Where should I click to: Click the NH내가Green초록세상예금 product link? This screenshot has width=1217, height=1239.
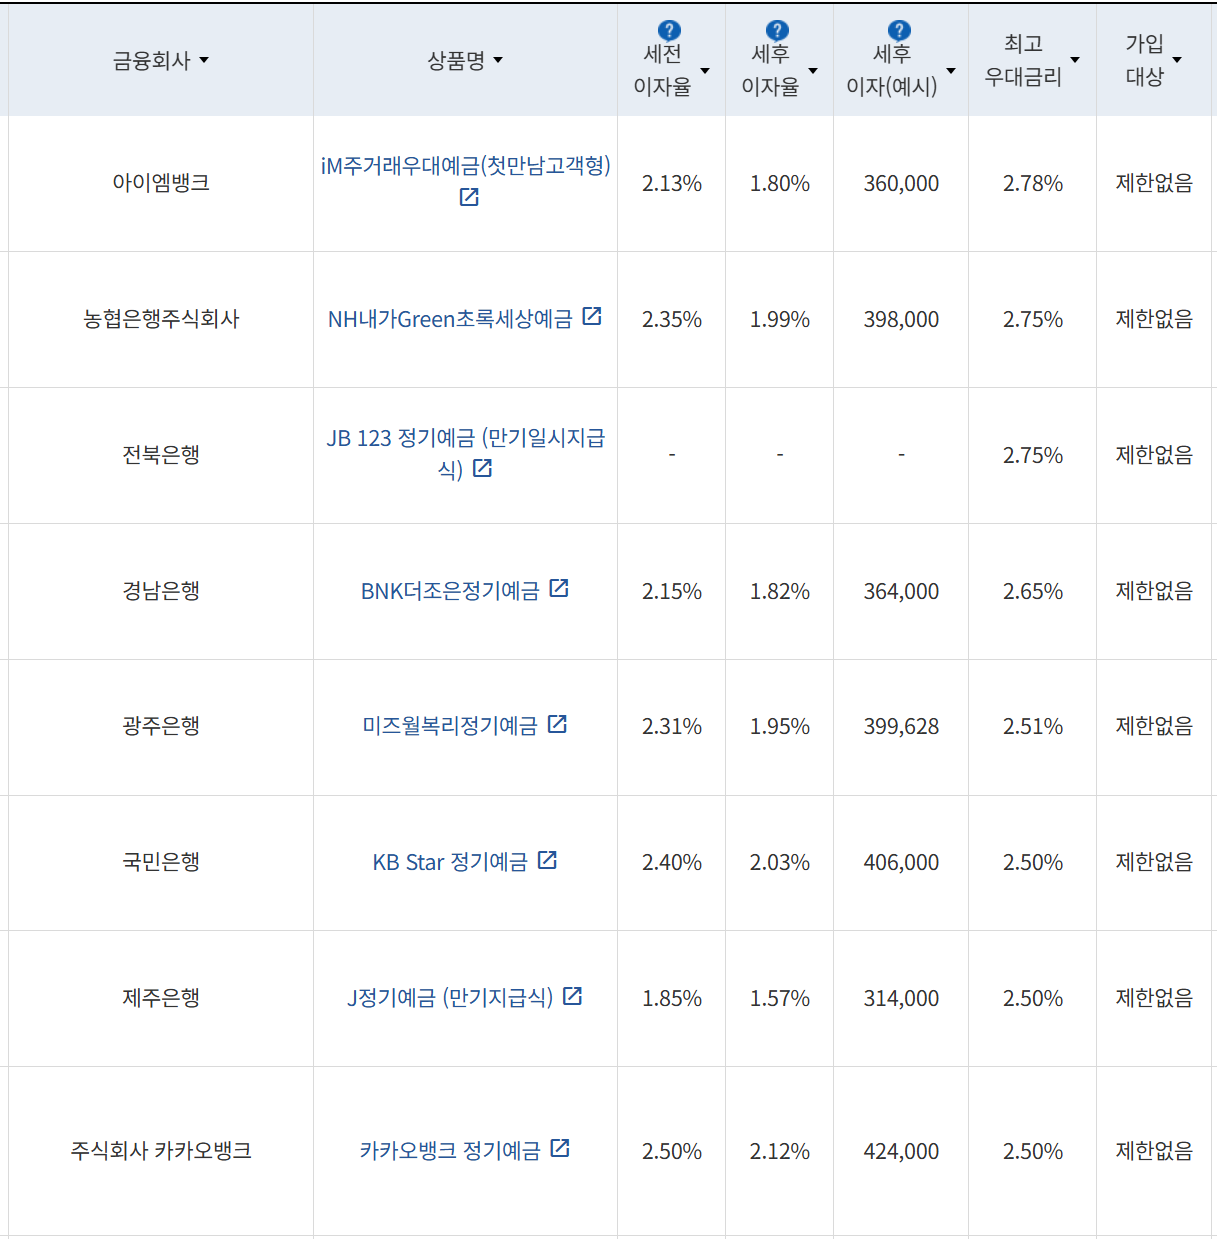[450, 318]
